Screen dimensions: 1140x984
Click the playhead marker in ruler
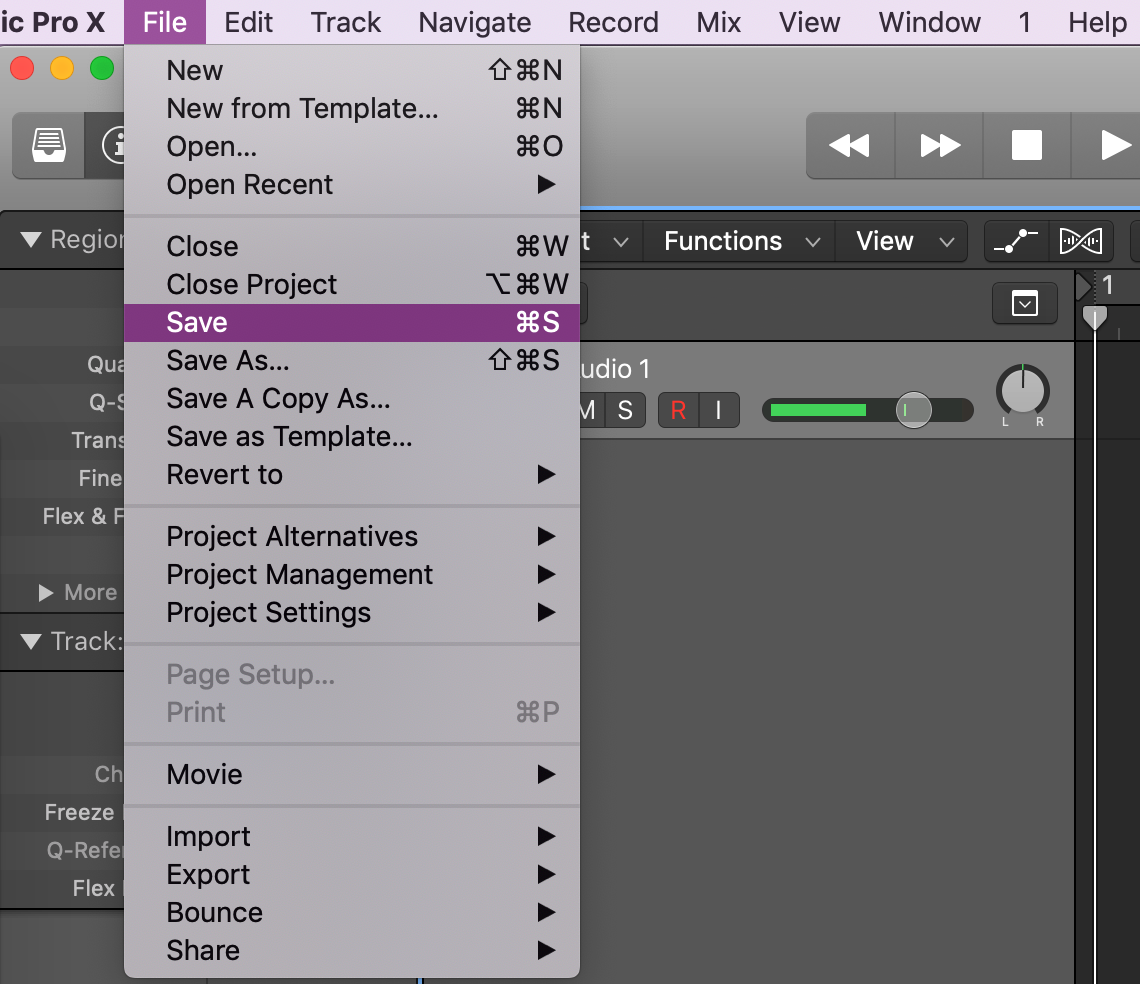point(1094,317)
